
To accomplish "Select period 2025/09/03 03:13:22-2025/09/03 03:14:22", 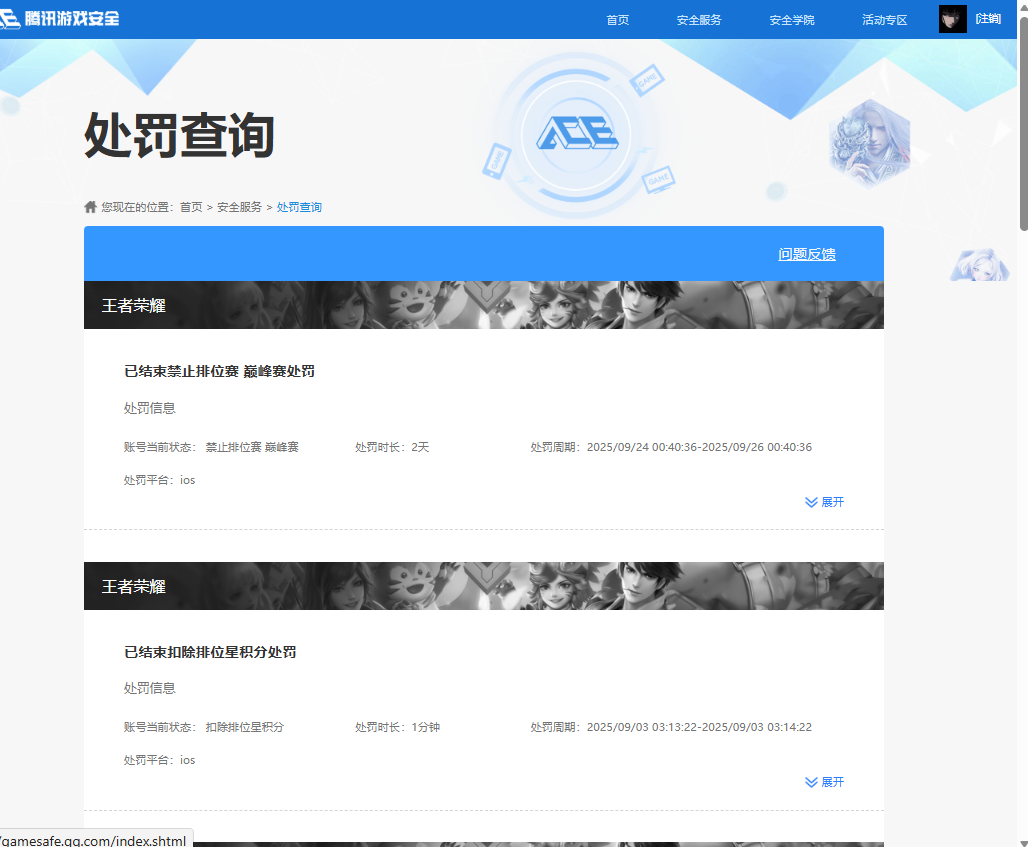I will [x=699, y=727].
